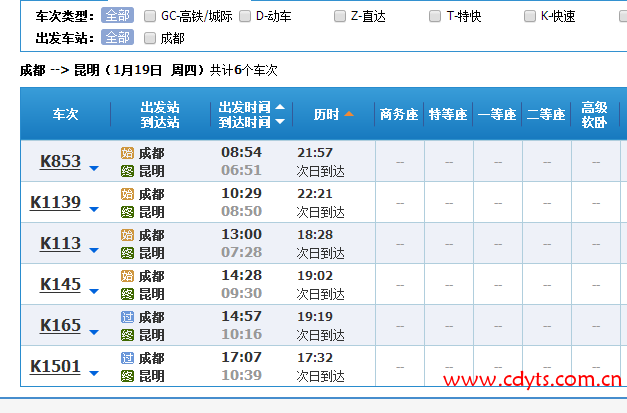Check the 成都 departure station checkbox
This screenshot has height=413, width=627.
150,38
